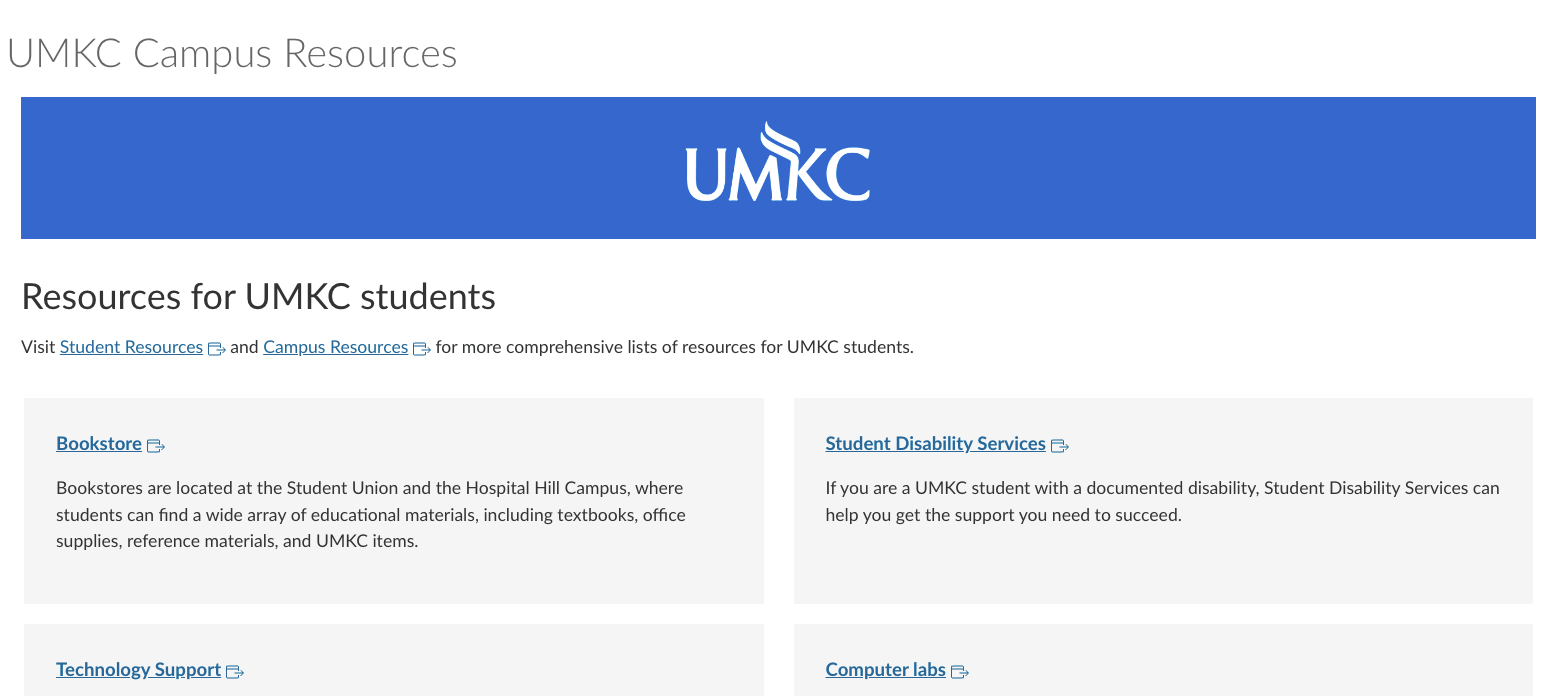Viewport: 1559px width, 696px height.
Task: Click the external-link icon beside Student Resources
Action: pyautogui.click(x=216, y=349)
